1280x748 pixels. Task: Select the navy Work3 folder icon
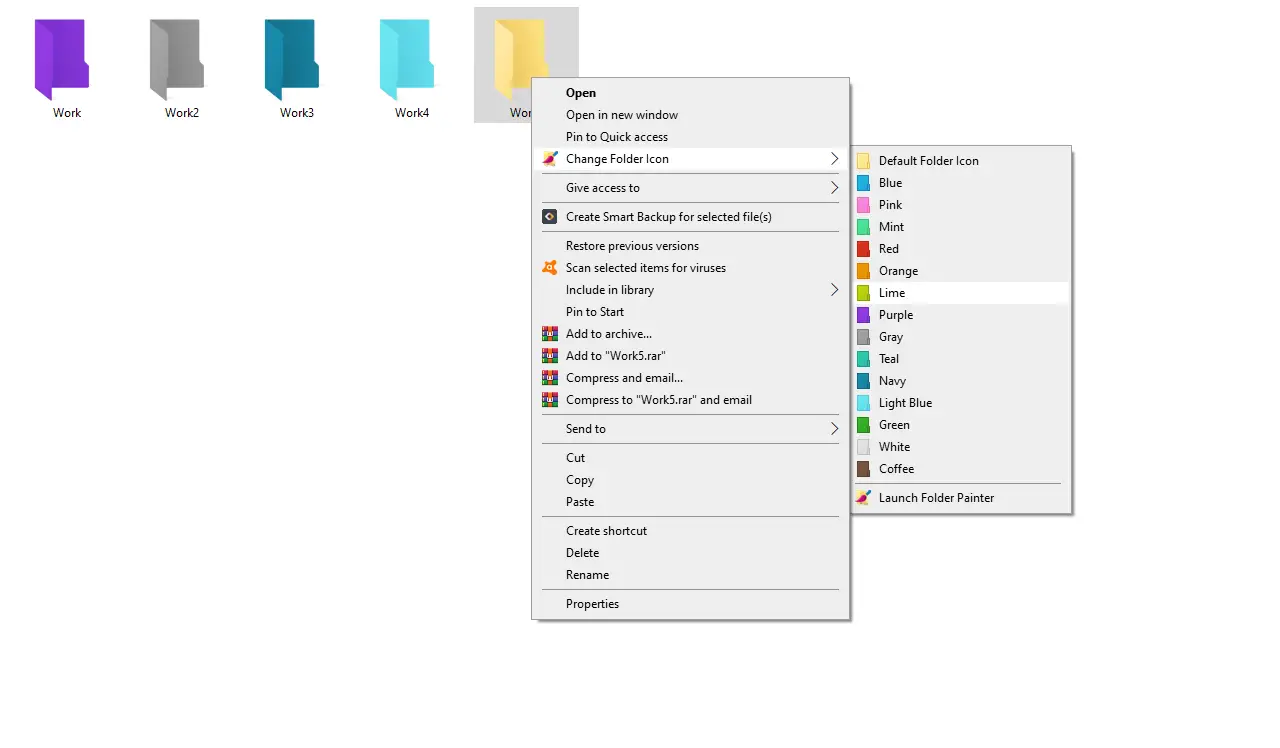pos(292,60)
